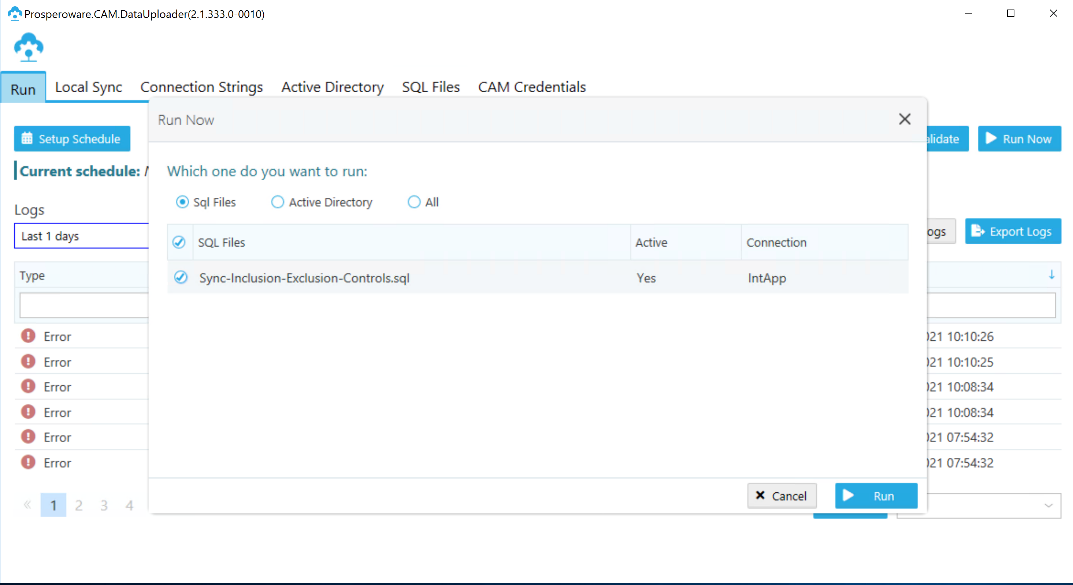The width and height of the screenshot is (1073, 585).
Task: Click the previous page double-chevron icon
Action: 27,505
